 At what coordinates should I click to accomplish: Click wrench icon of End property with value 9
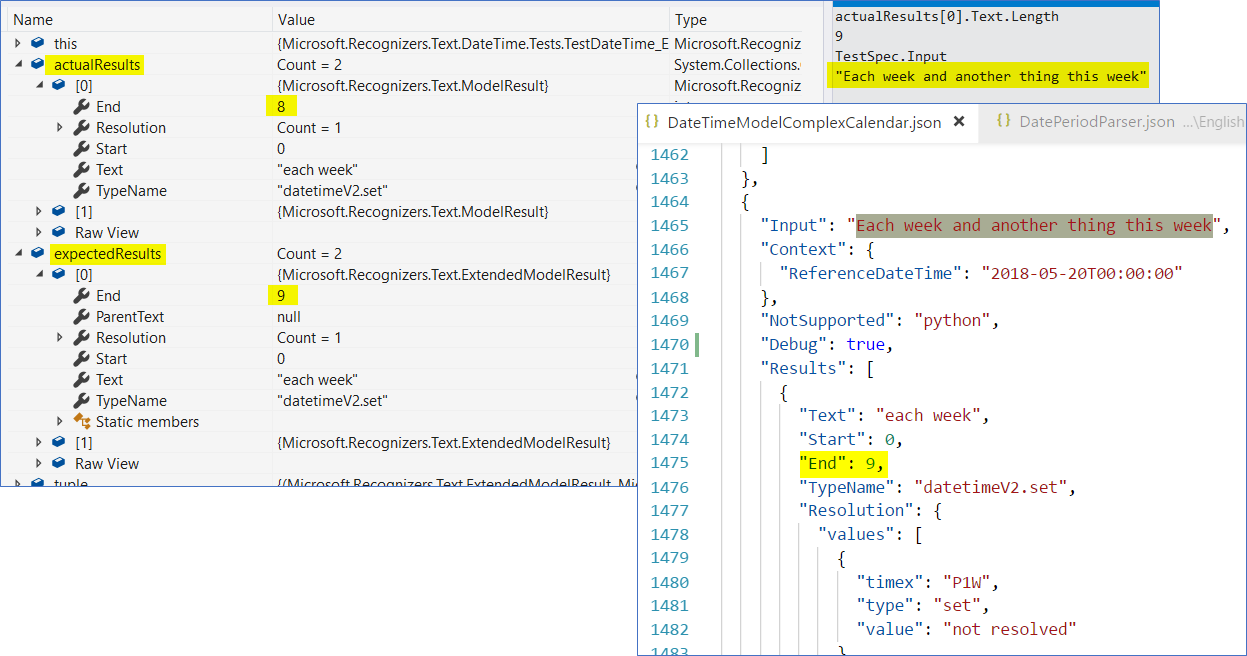pos(82,295)
